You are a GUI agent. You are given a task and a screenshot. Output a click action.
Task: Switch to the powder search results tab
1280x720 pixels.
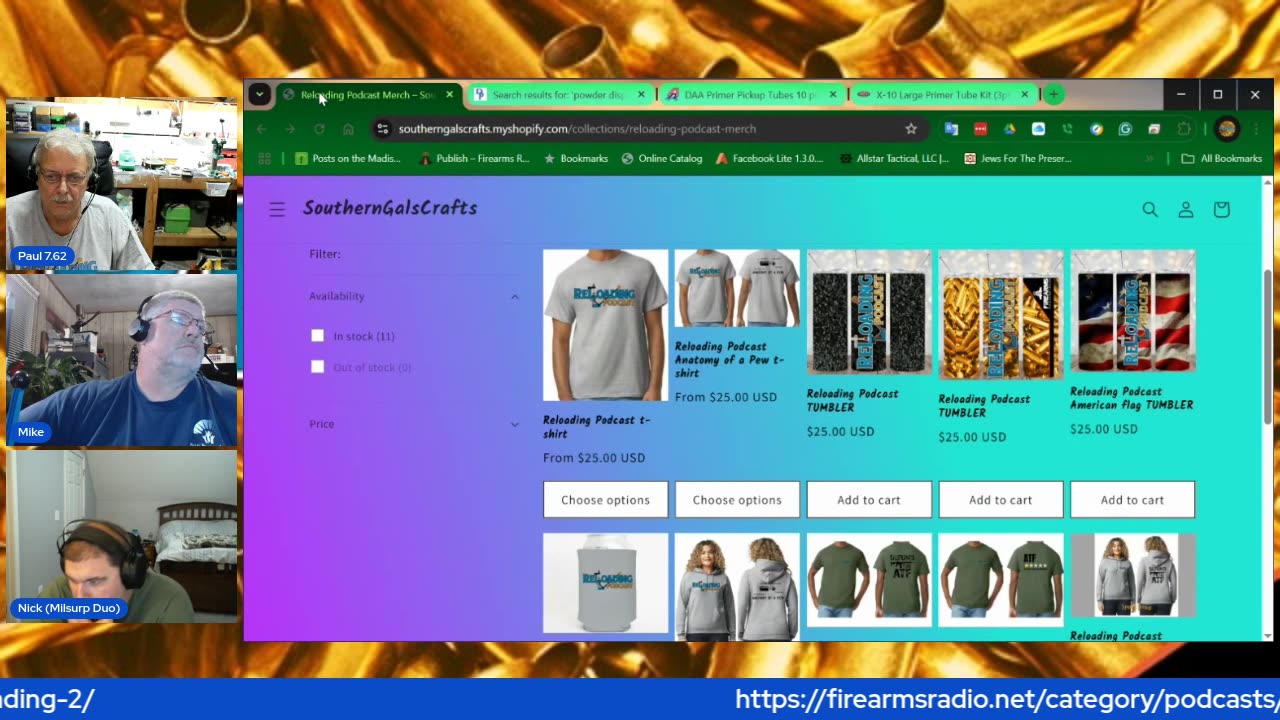[557, 95]
